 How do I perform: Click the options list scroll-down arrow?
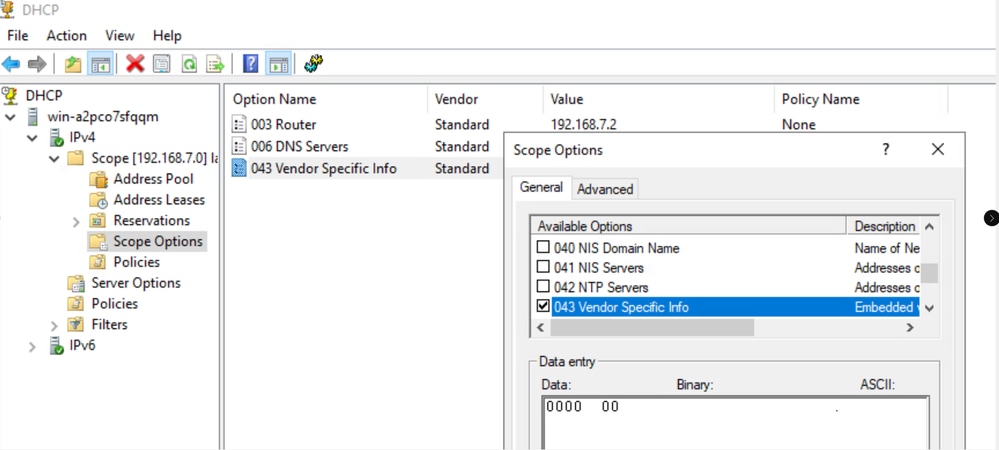pos(930,308)
